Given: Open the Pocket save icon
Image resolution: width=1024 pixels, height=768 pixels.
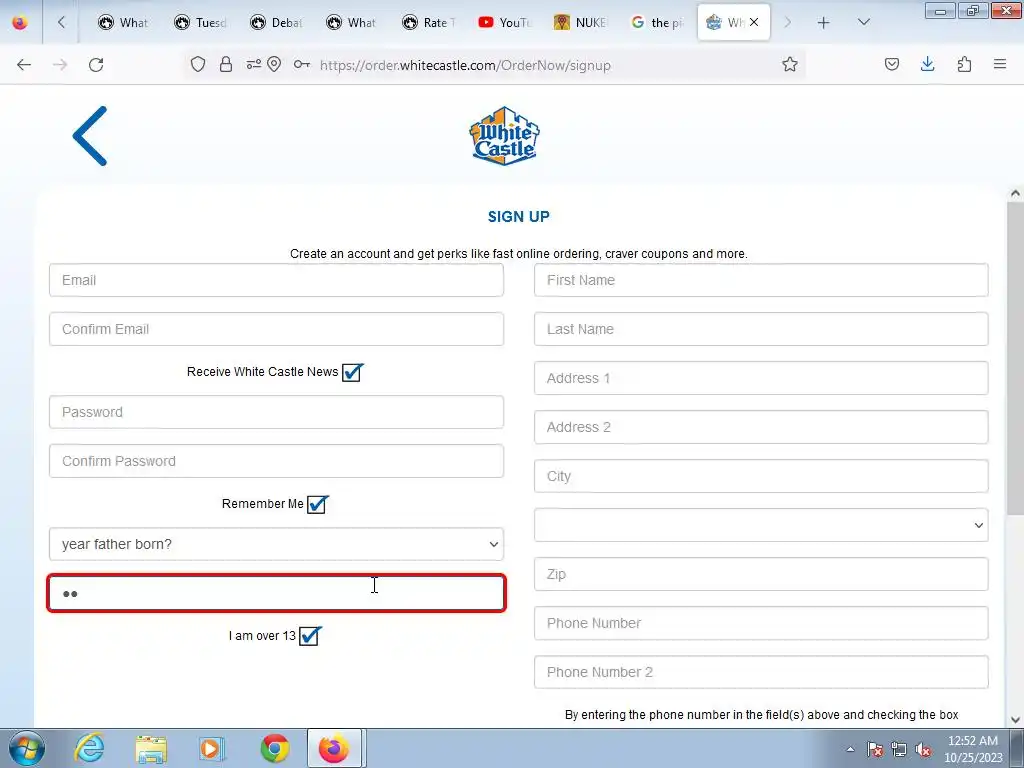Looking at the screenshot, I should [x=891, y=64].
